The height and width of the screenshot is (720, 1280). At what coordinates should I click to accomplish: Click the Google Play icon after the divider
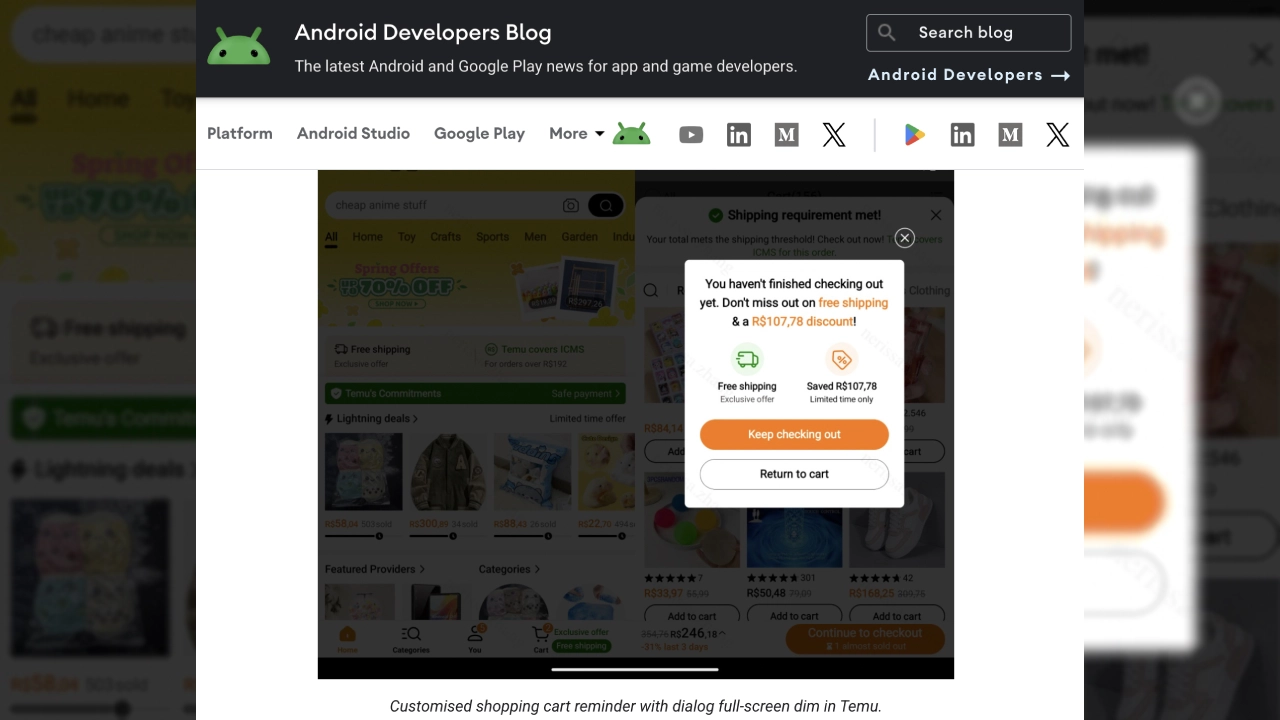coord(914,134)
